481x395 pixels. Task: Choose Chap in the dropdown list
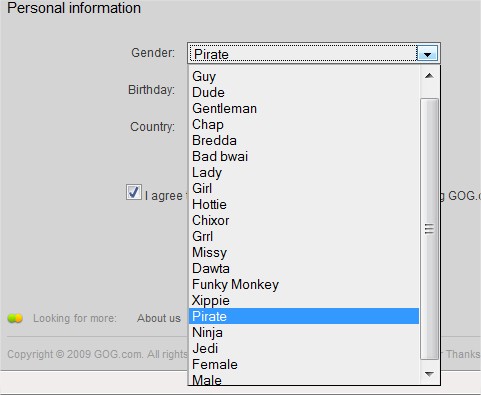pyautogui.click(x=304, y=124)
